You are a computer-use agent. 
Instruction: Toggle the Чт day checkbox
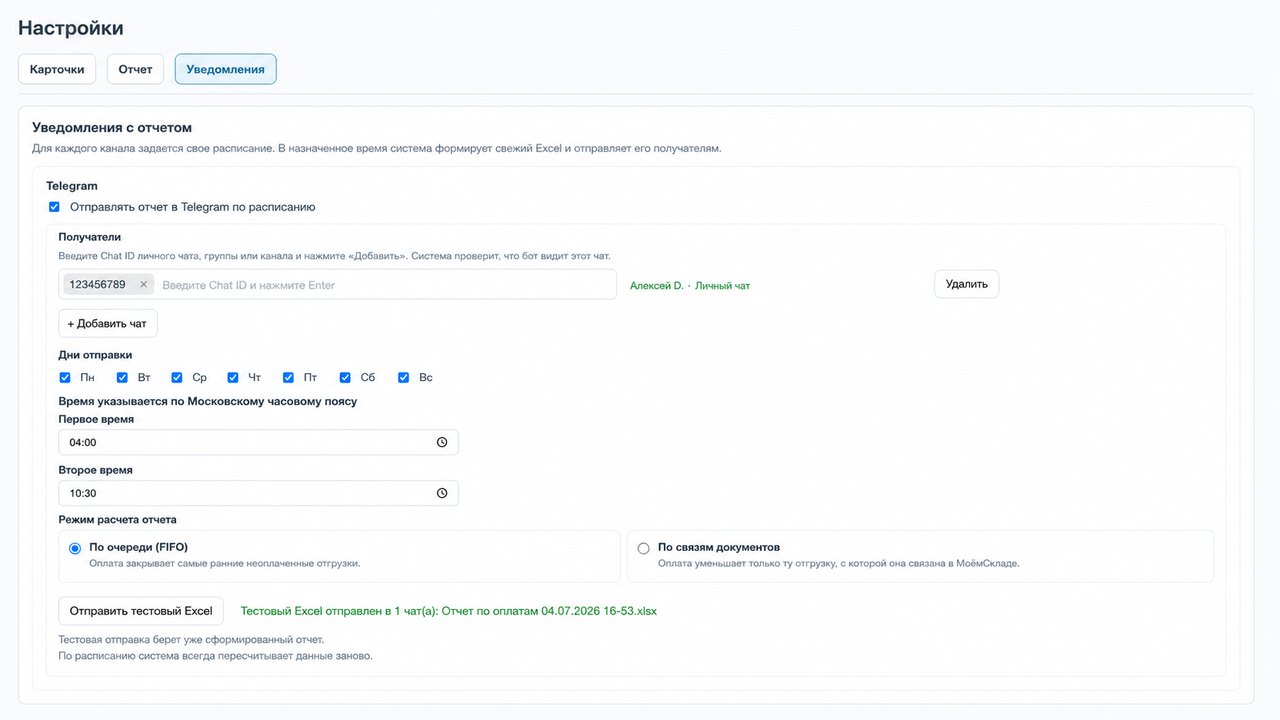coord(233,378)
